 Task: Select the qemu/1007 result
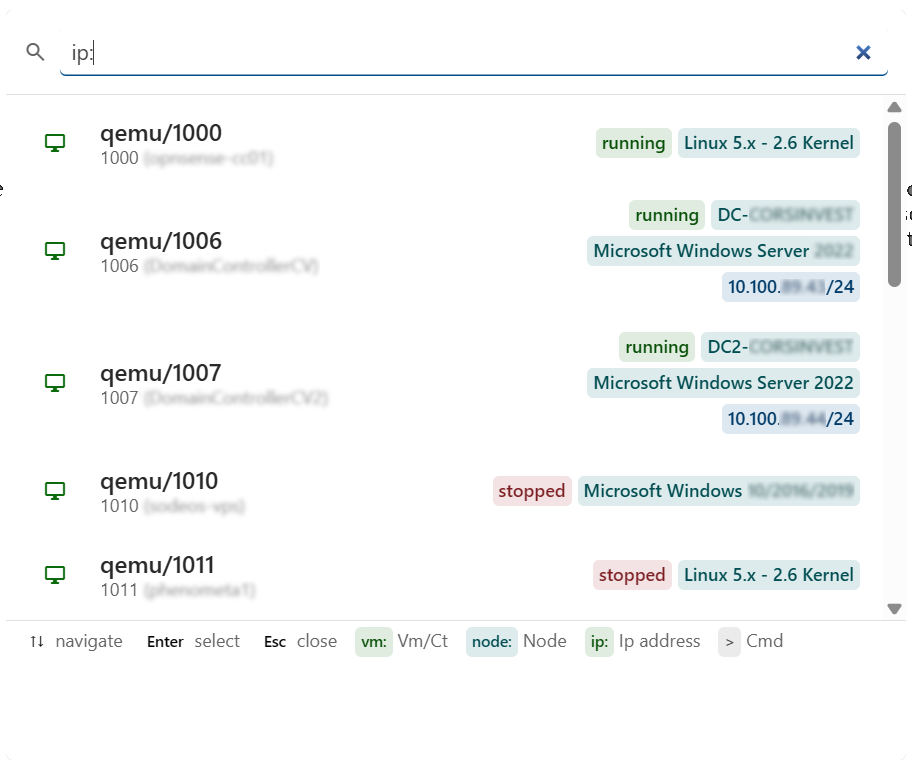446,383
